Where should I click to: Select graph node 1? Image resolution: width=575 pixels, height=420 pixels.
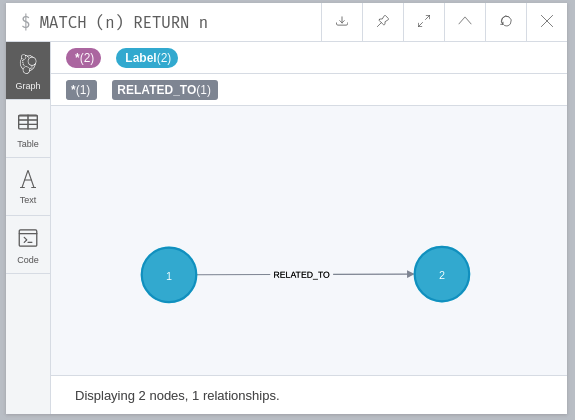coord(169,275)
